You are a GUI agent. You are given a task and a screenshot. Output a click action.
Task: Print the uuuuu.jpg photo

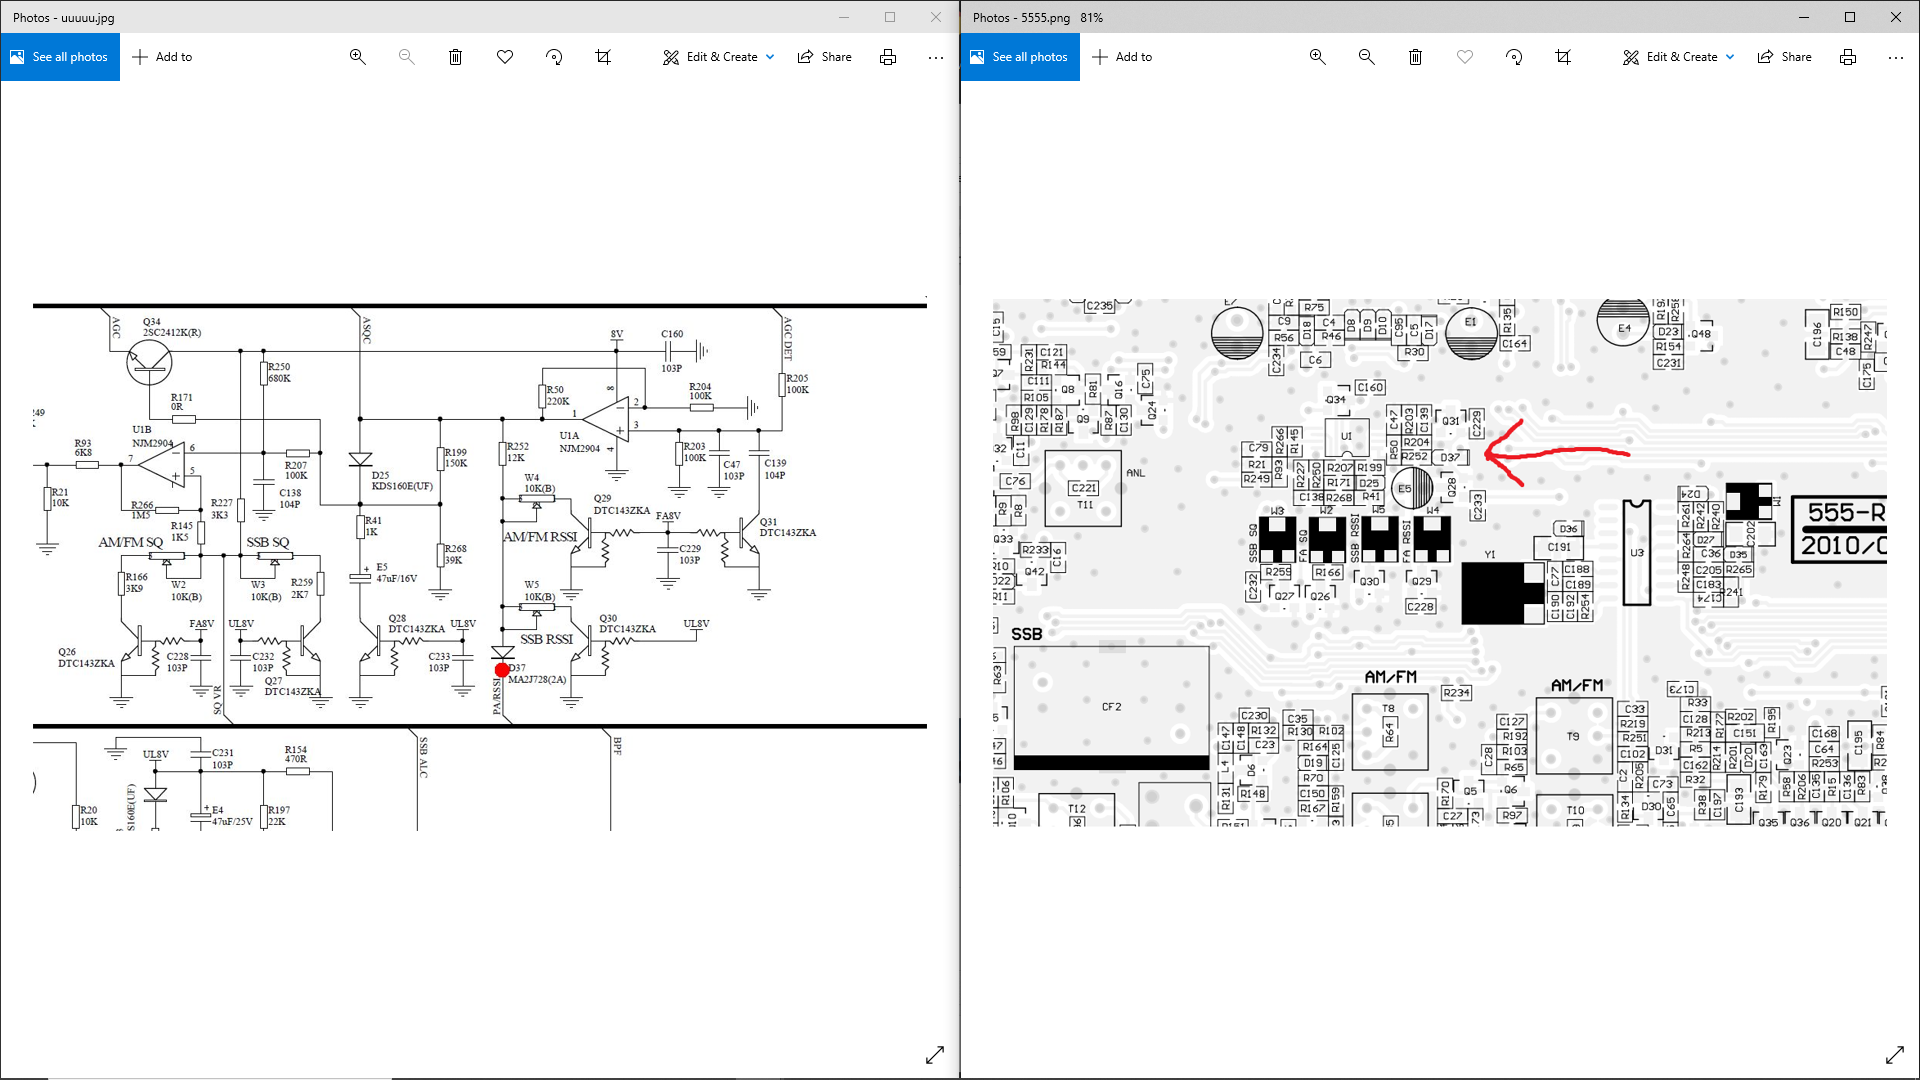point(888,57)
